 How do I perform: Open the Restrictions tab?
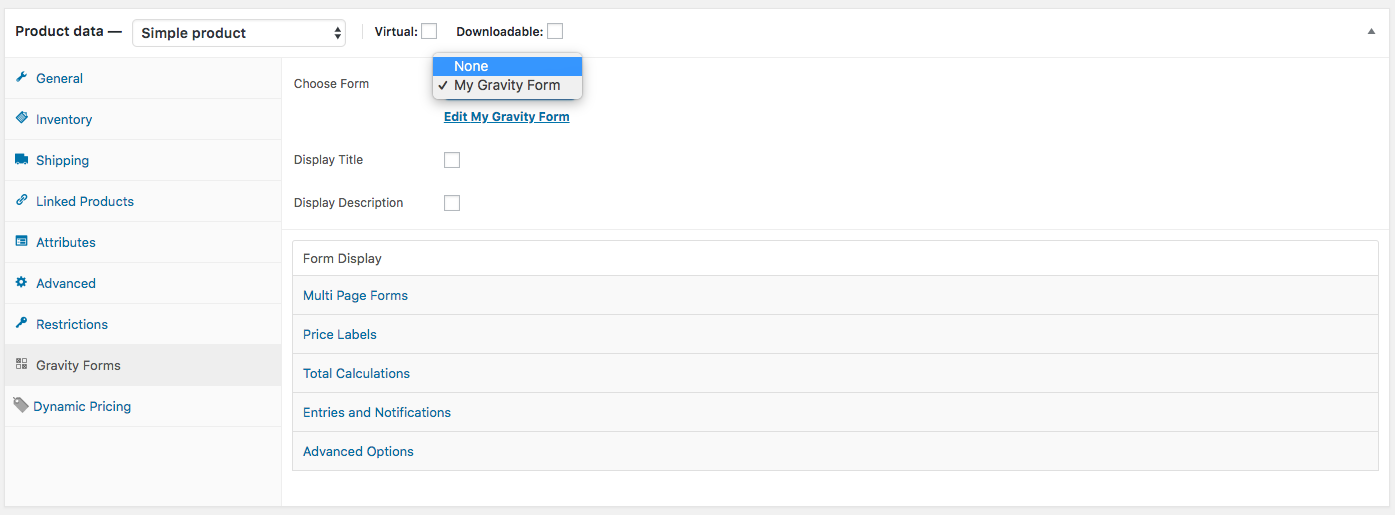point(72,324)
